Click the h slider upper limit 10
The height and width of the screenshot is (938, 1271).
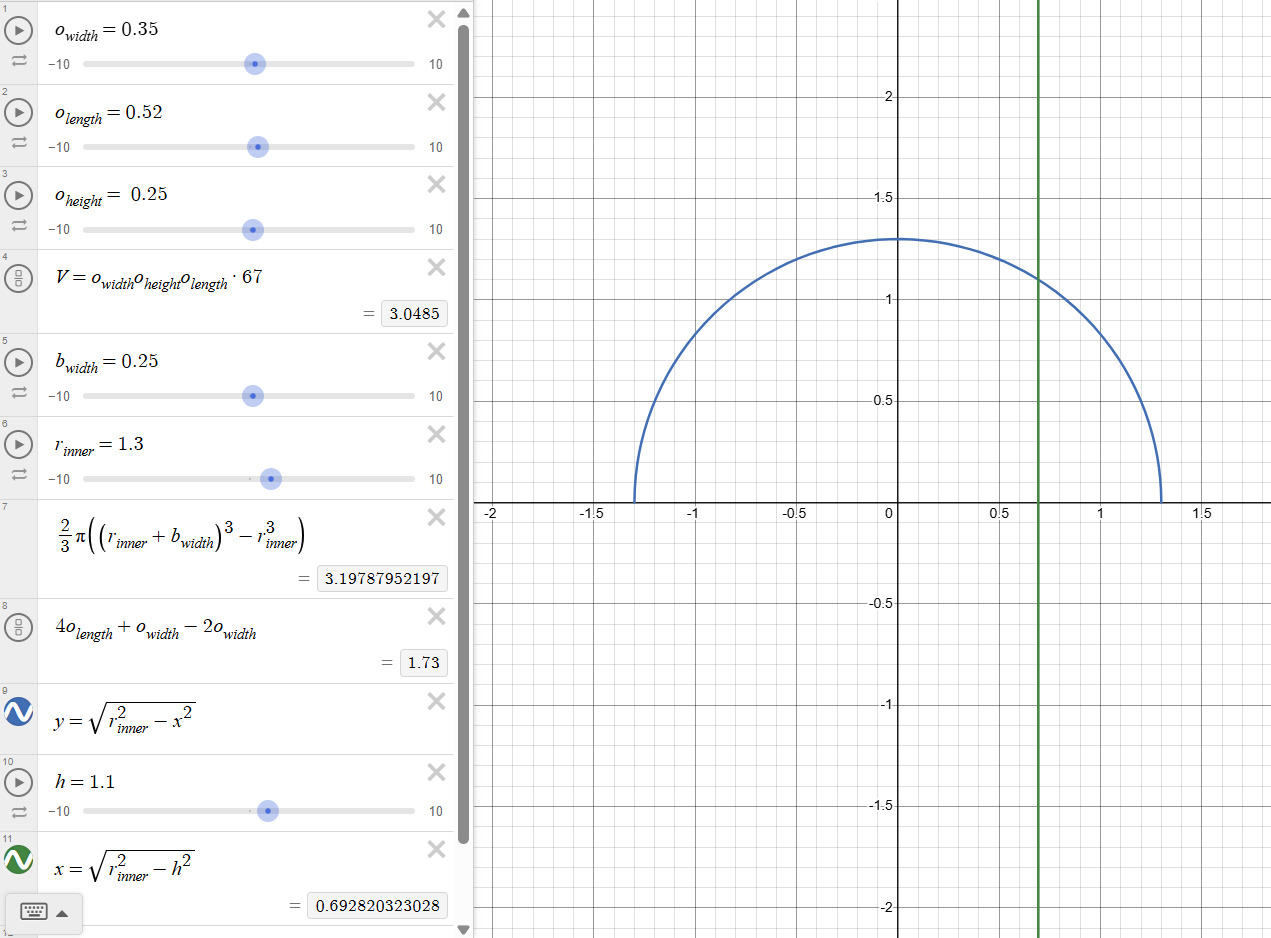click(436, 811)
